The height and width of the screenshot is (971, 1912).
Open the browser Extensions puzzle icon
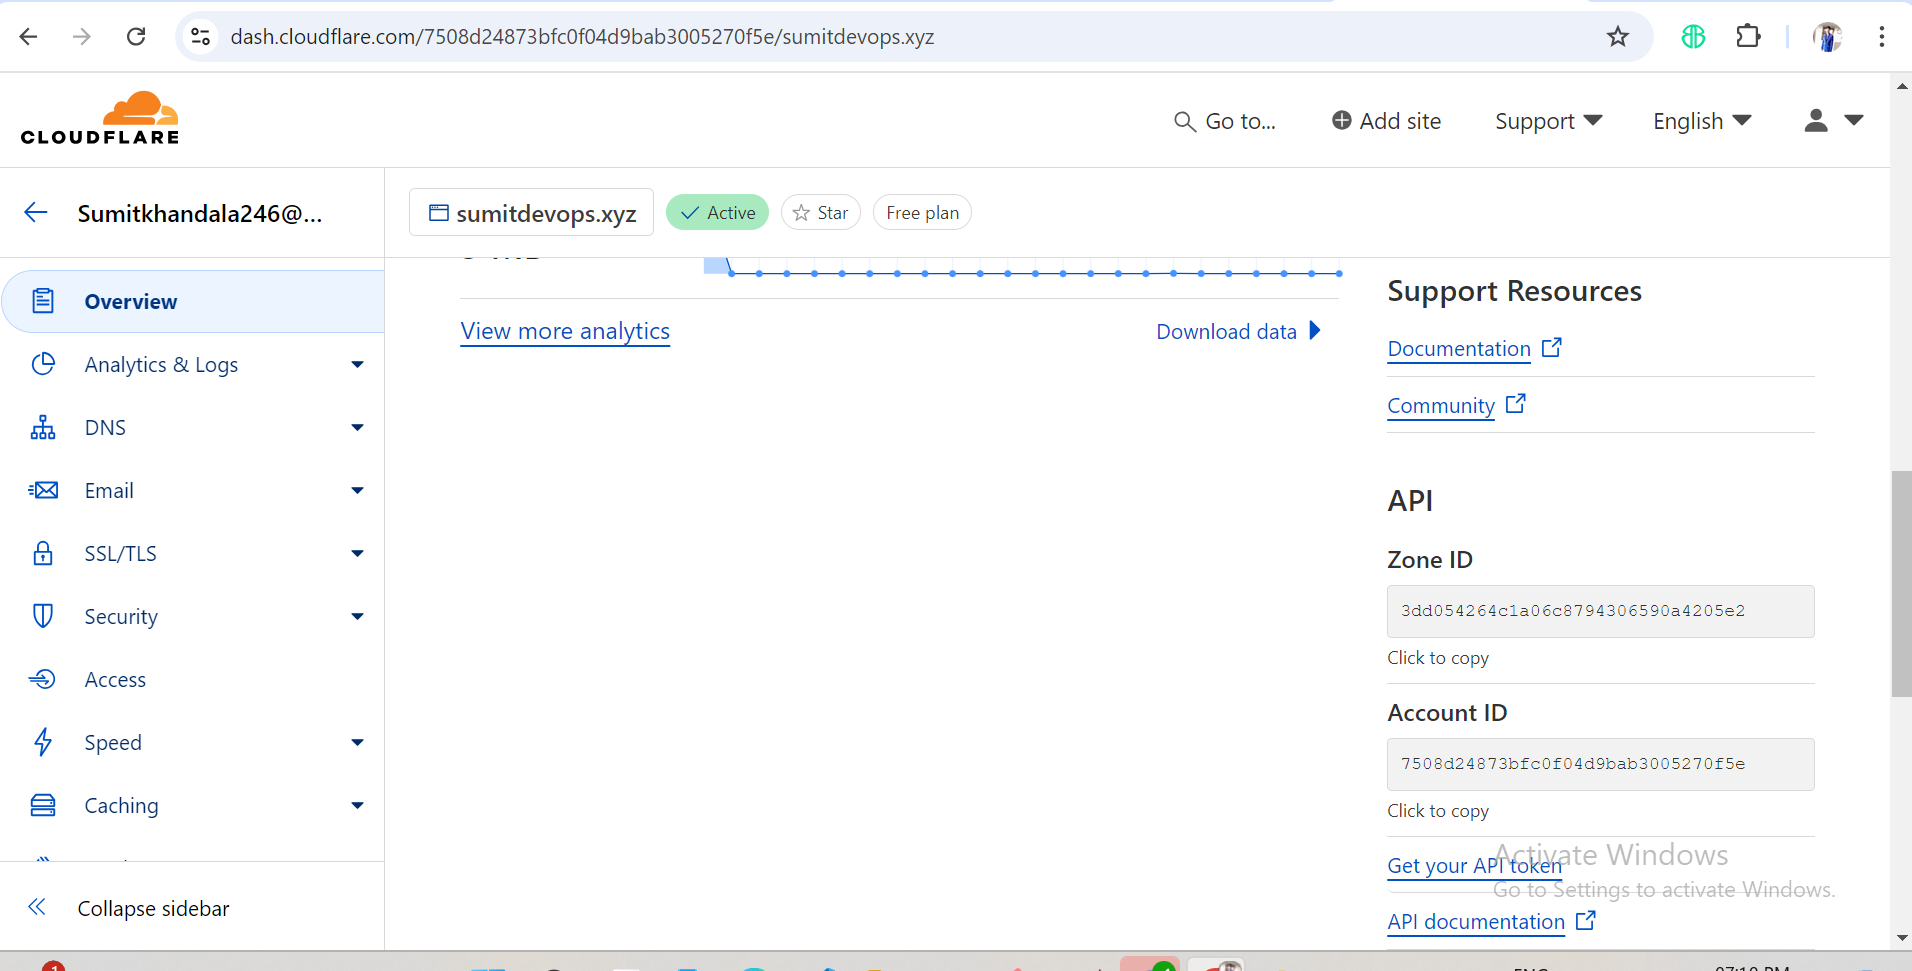1748,37
